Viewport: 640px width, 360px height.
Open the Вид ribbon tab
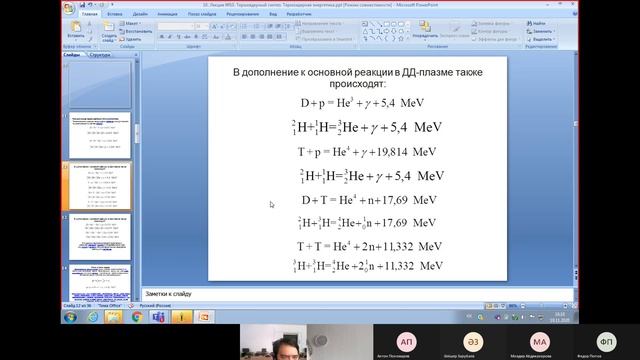click(x=273, y=14)
